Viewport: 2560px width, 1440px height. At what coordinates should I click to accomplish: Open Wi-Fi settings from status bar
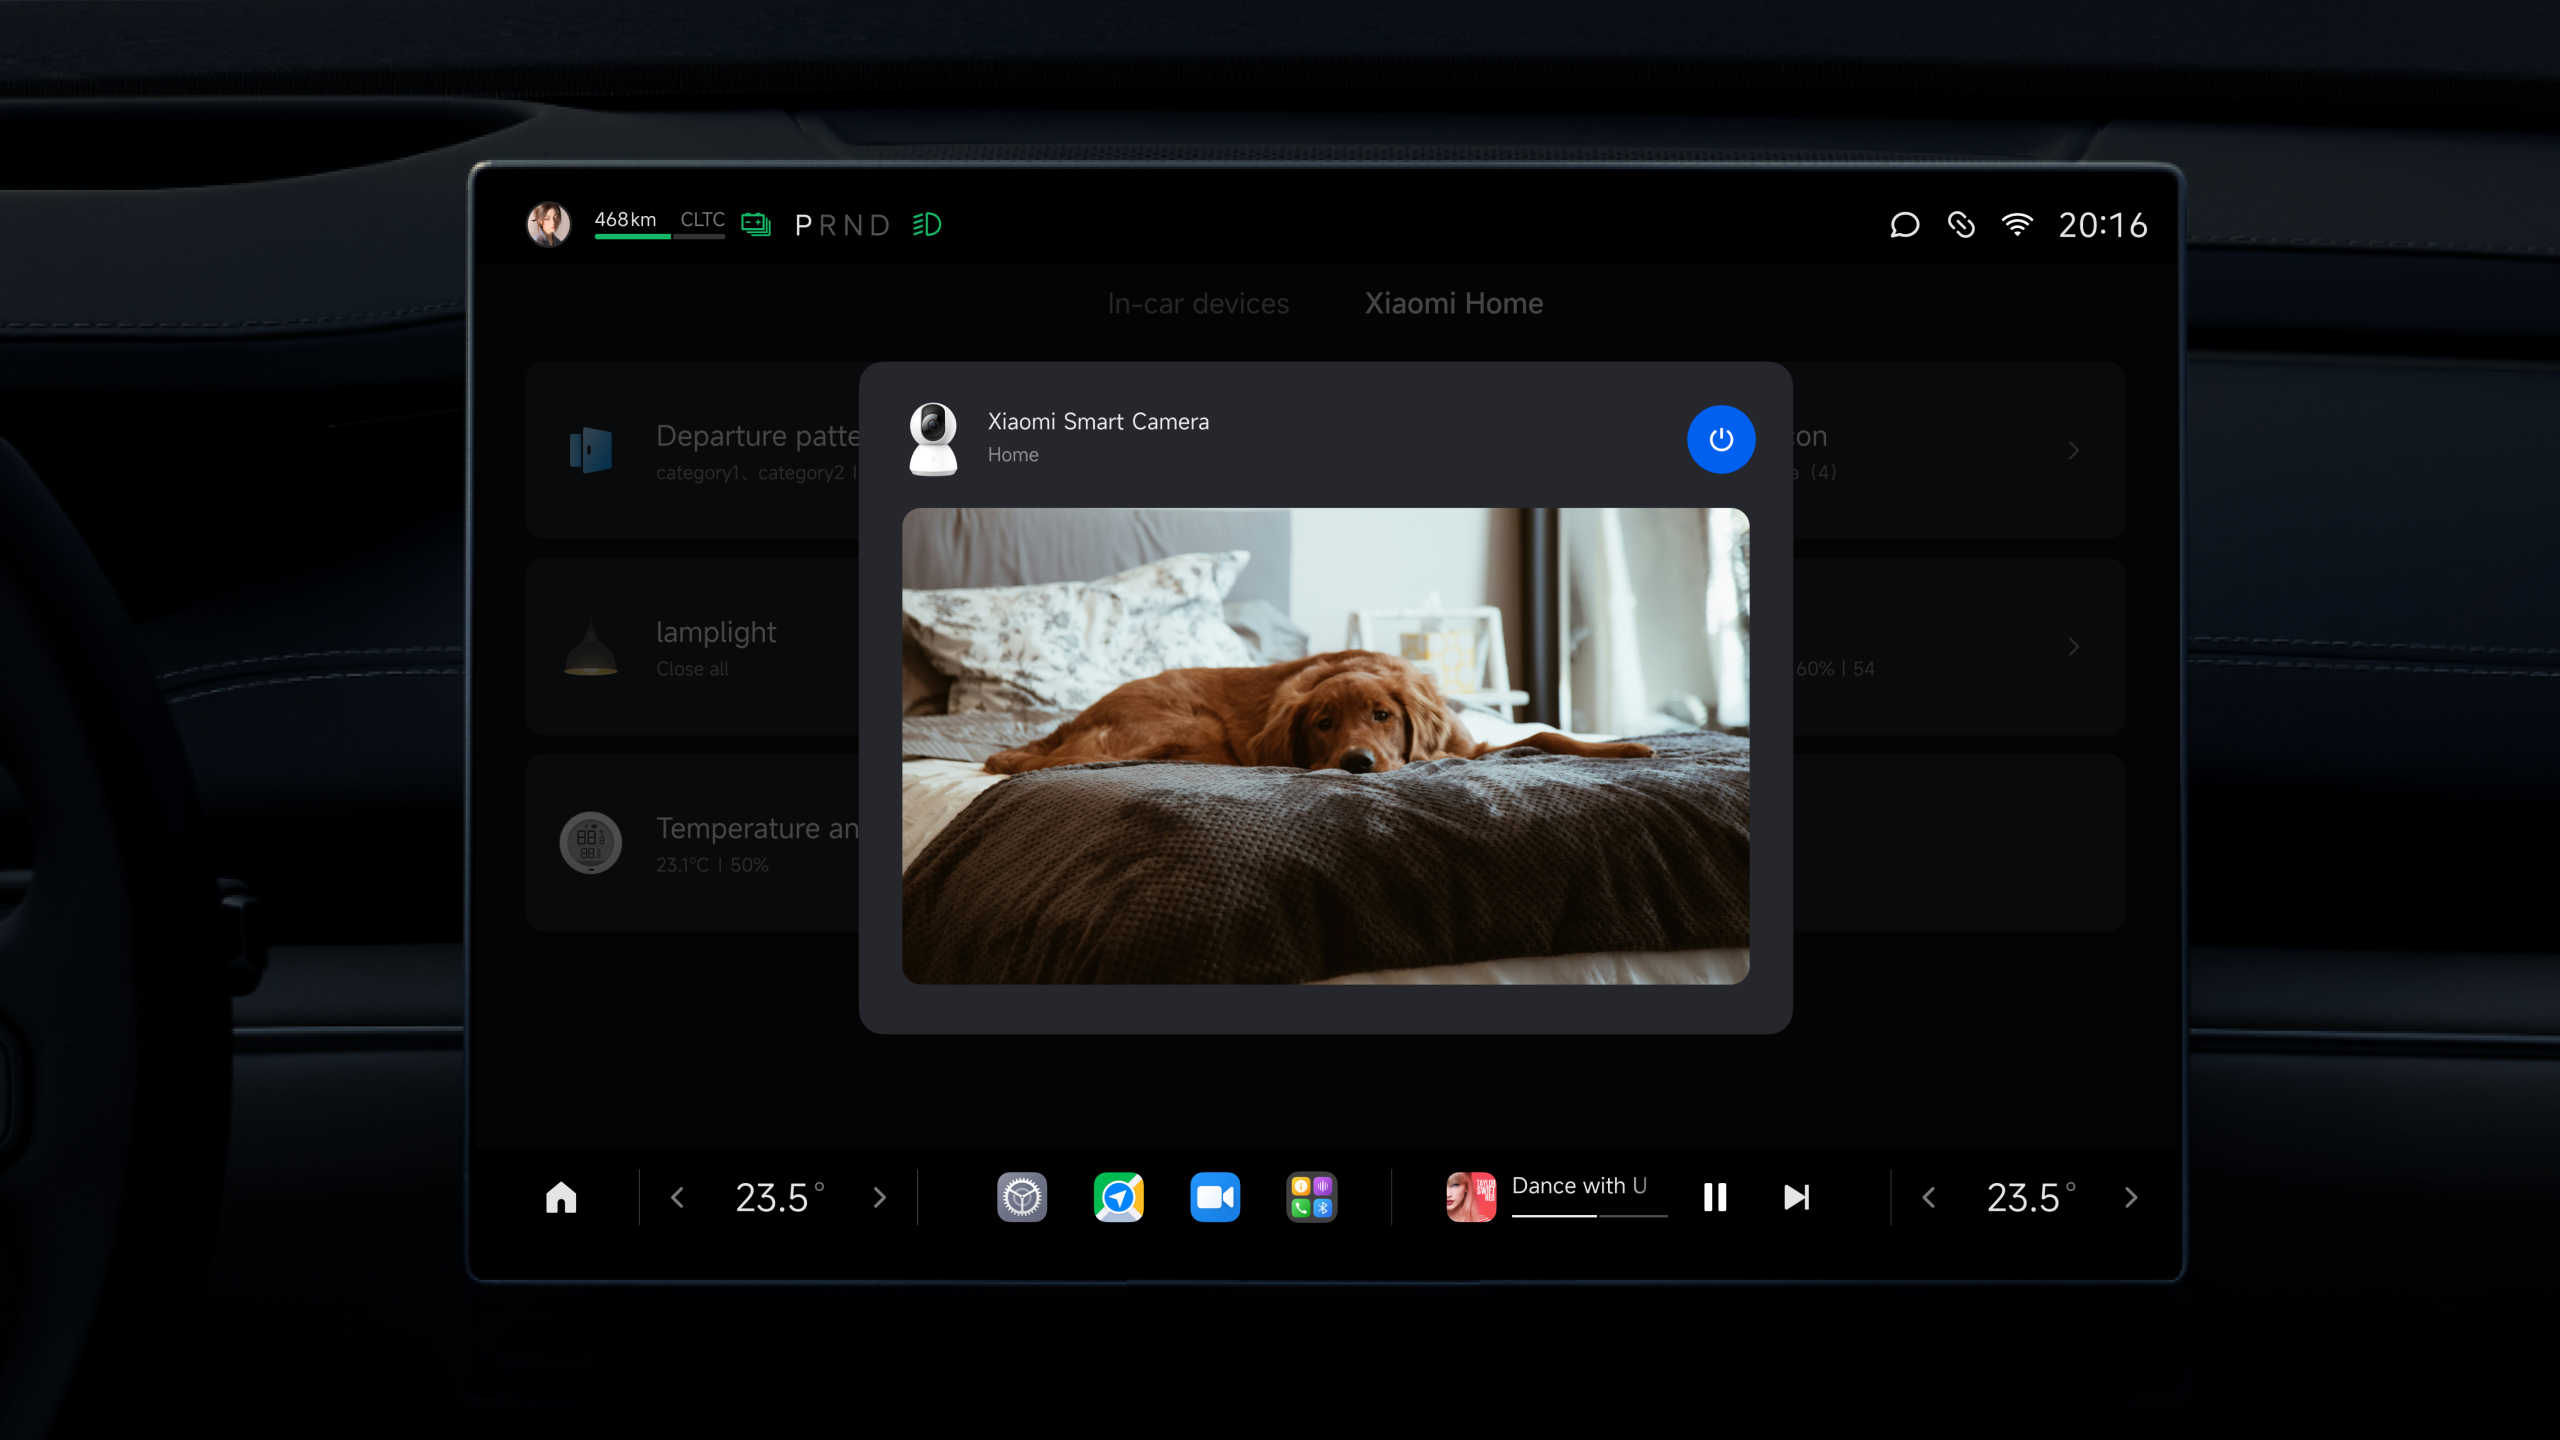[2017, 225]
